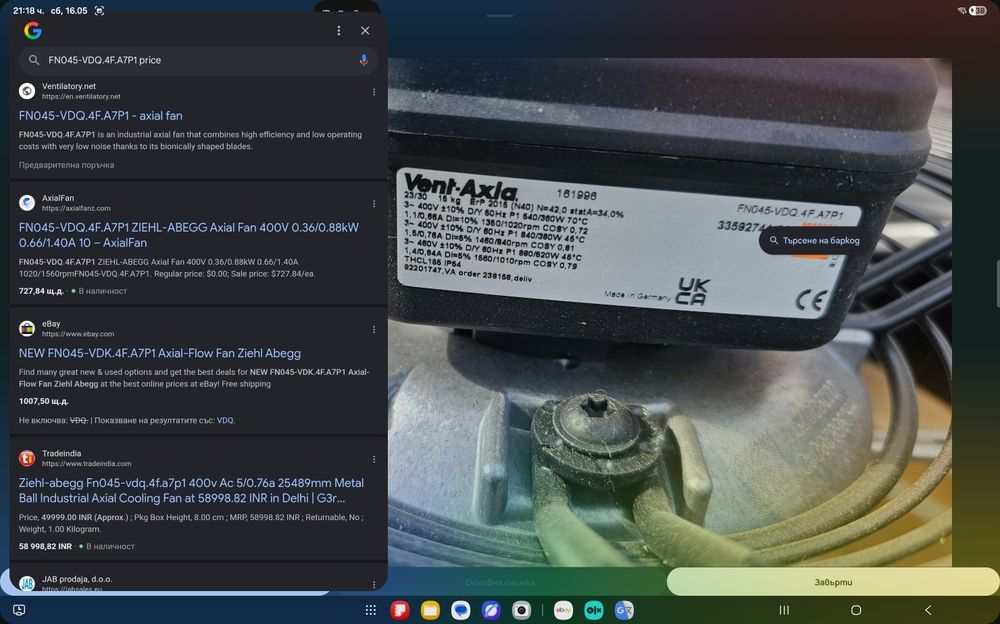Open Tradeindia result options menu
Viewport: 1000px width, 624px height.
pos(374,459)
